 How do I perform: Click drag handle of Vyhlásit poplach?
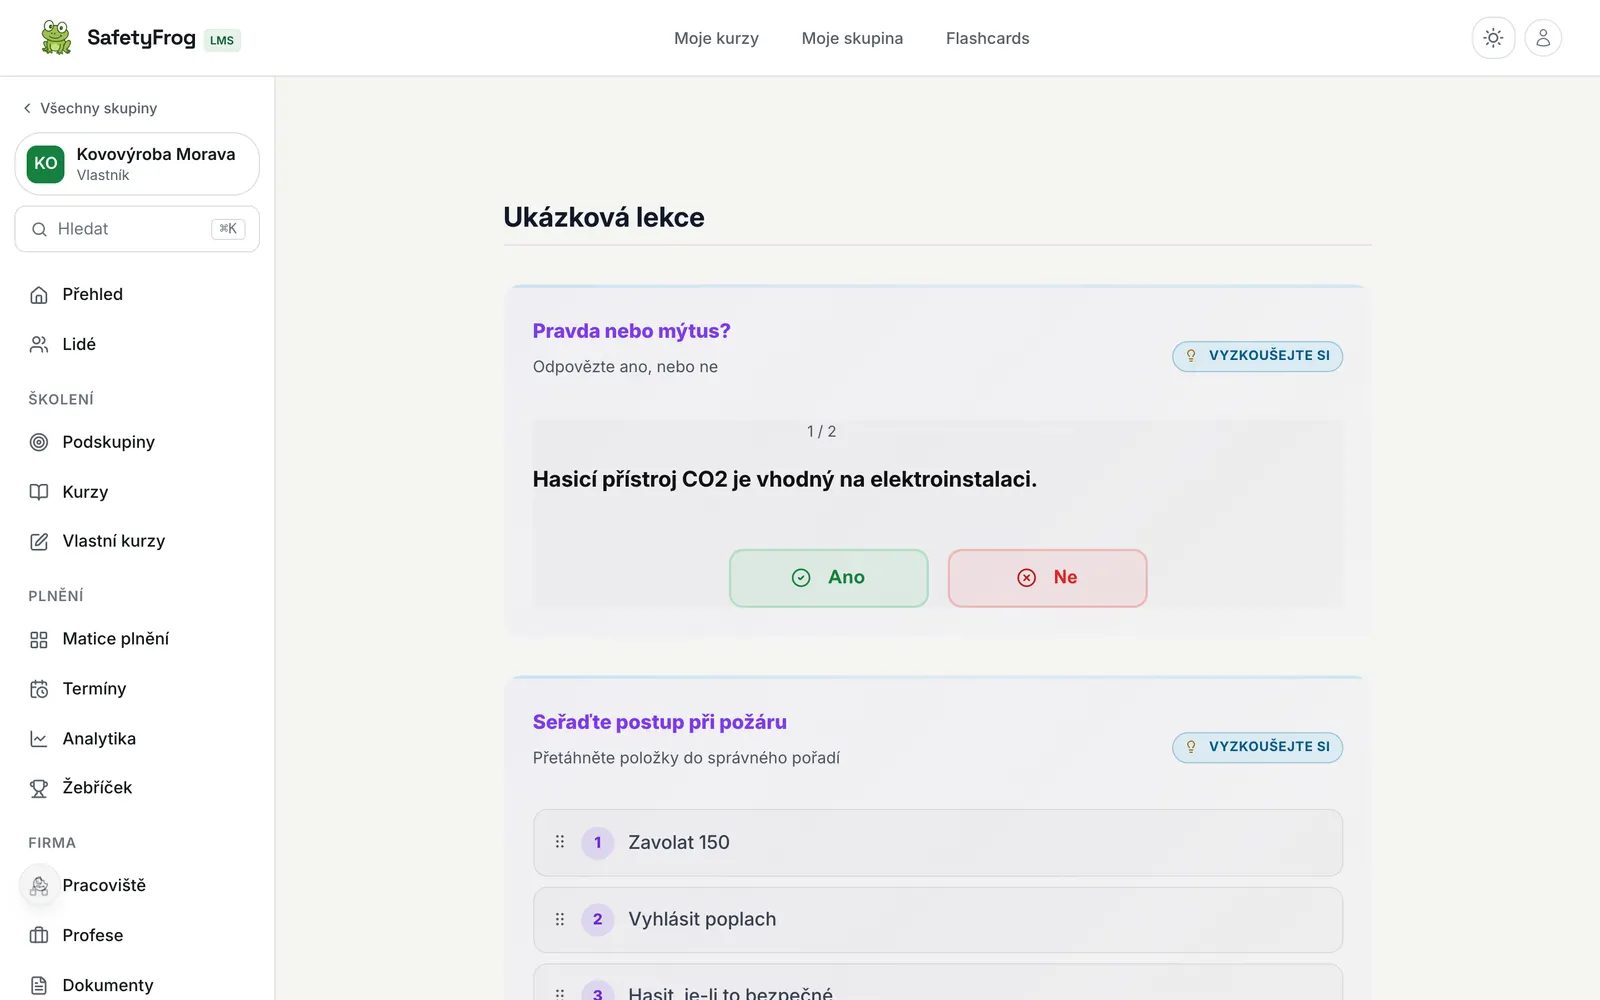click(x=560, y=919)
